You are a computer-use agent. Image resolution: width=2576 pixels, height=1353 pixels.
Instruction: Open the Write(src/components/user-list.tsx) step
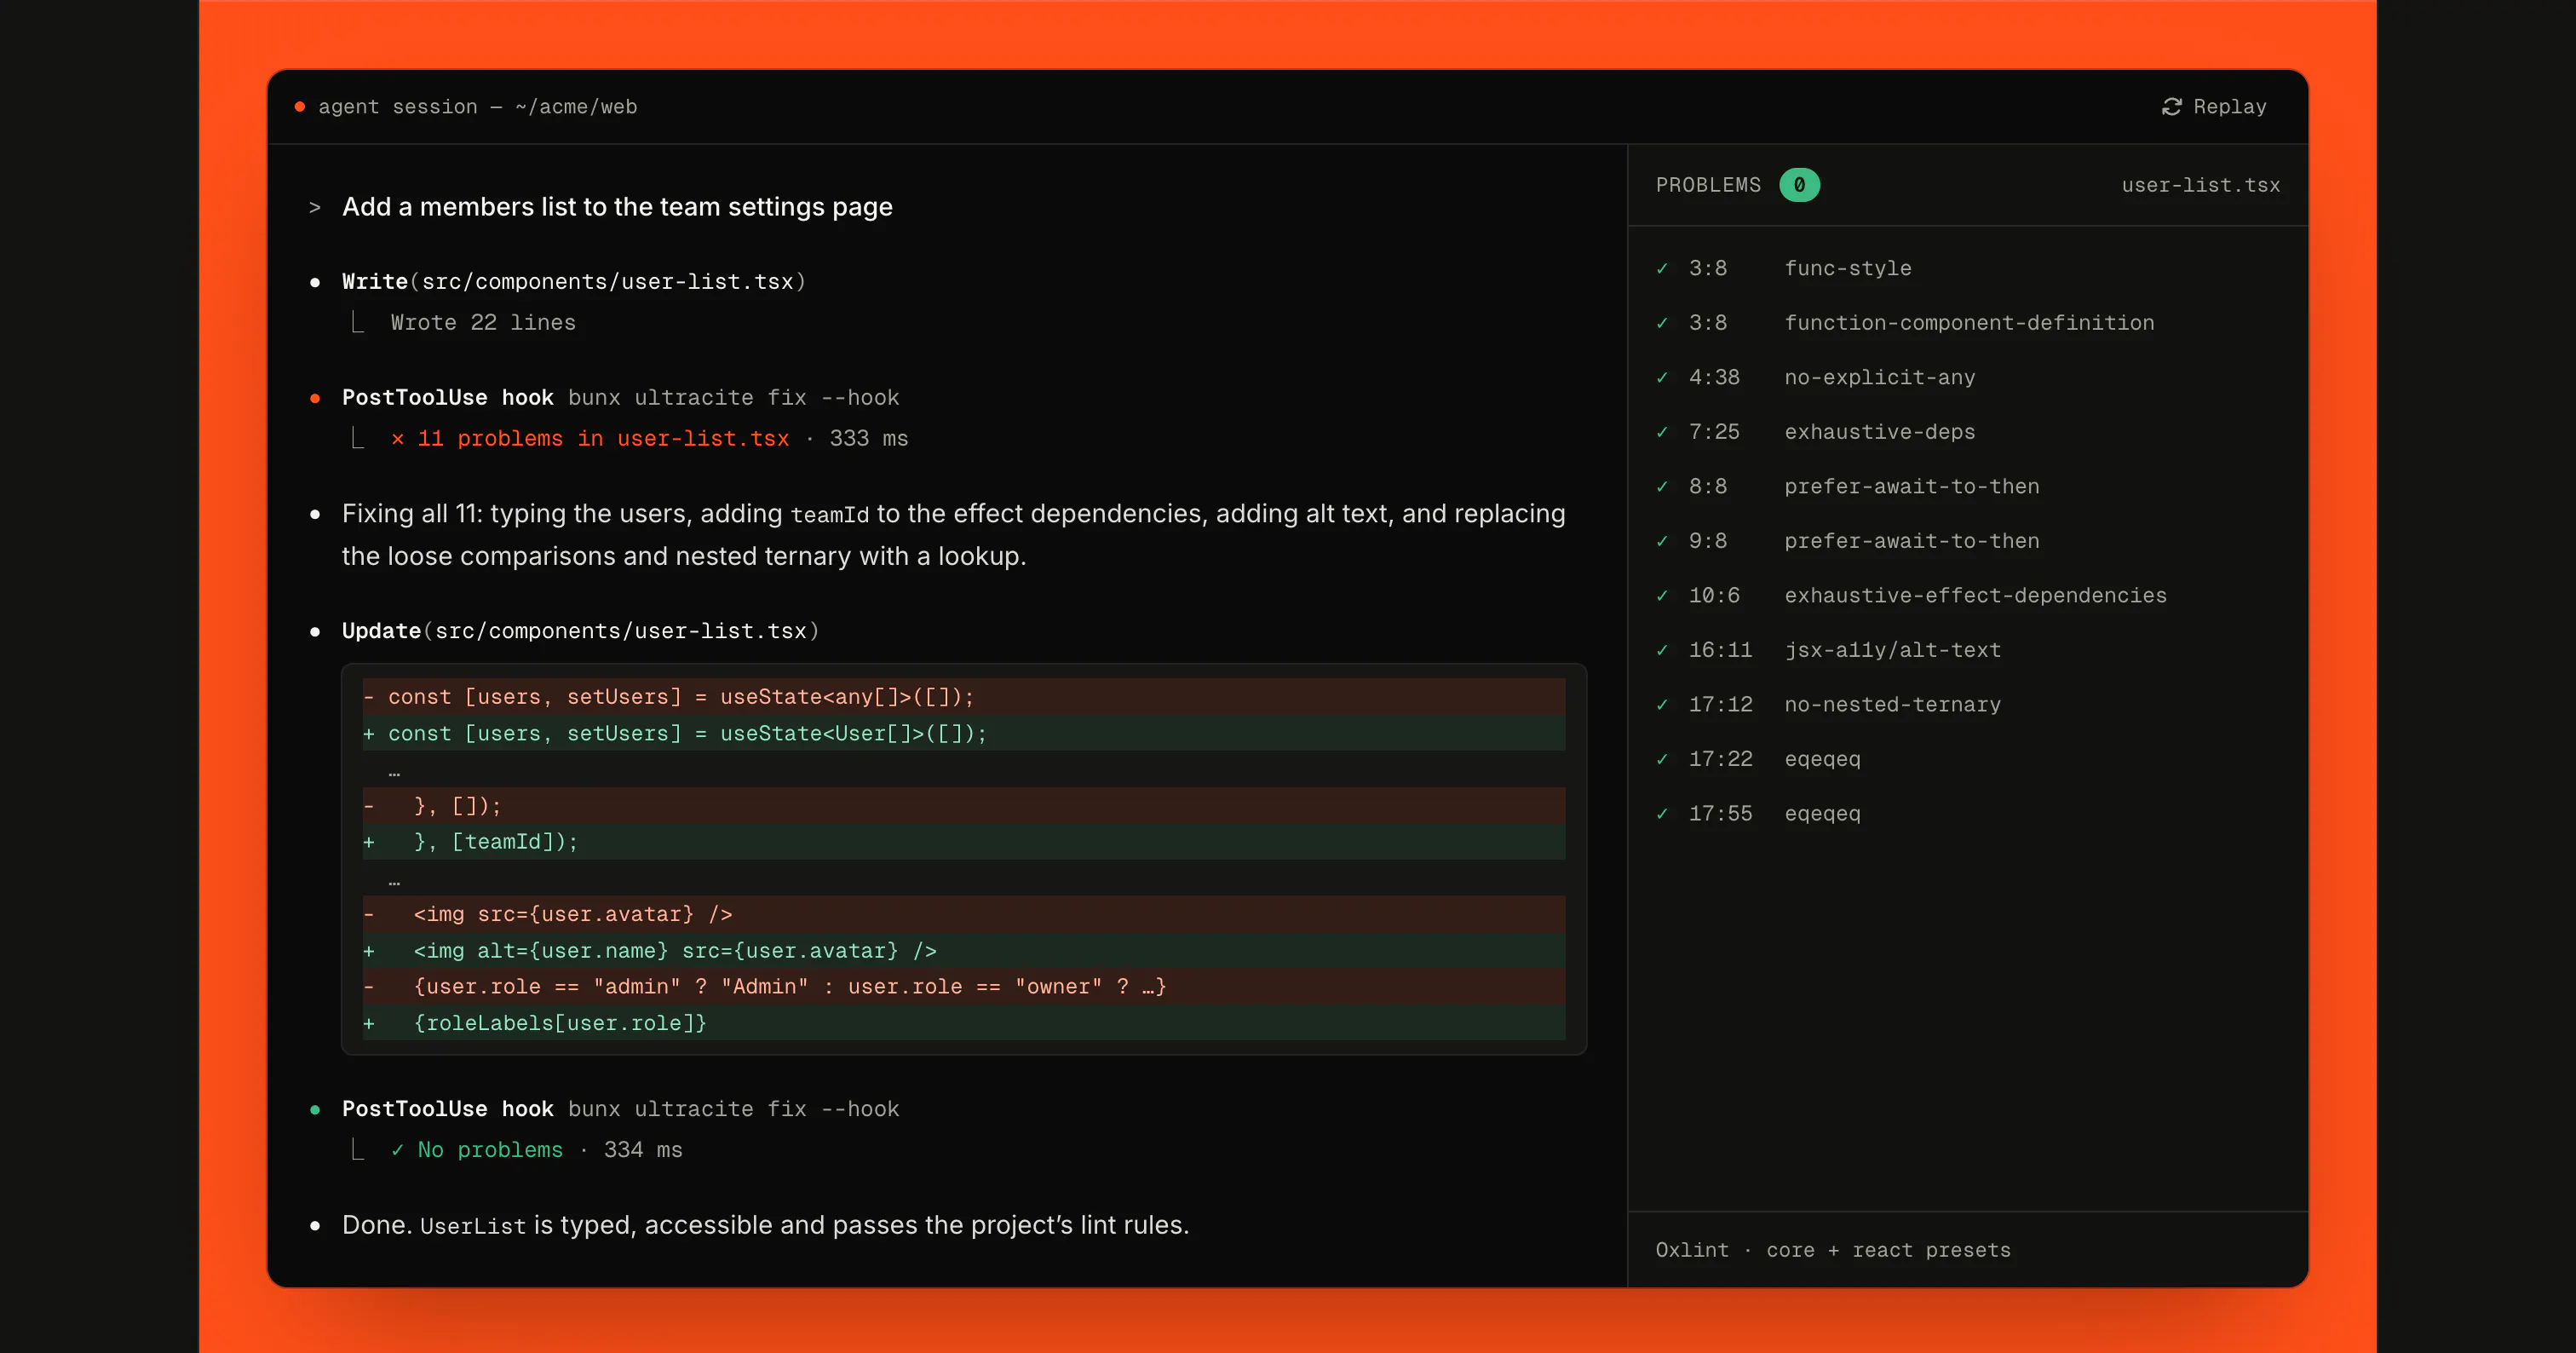574,282
